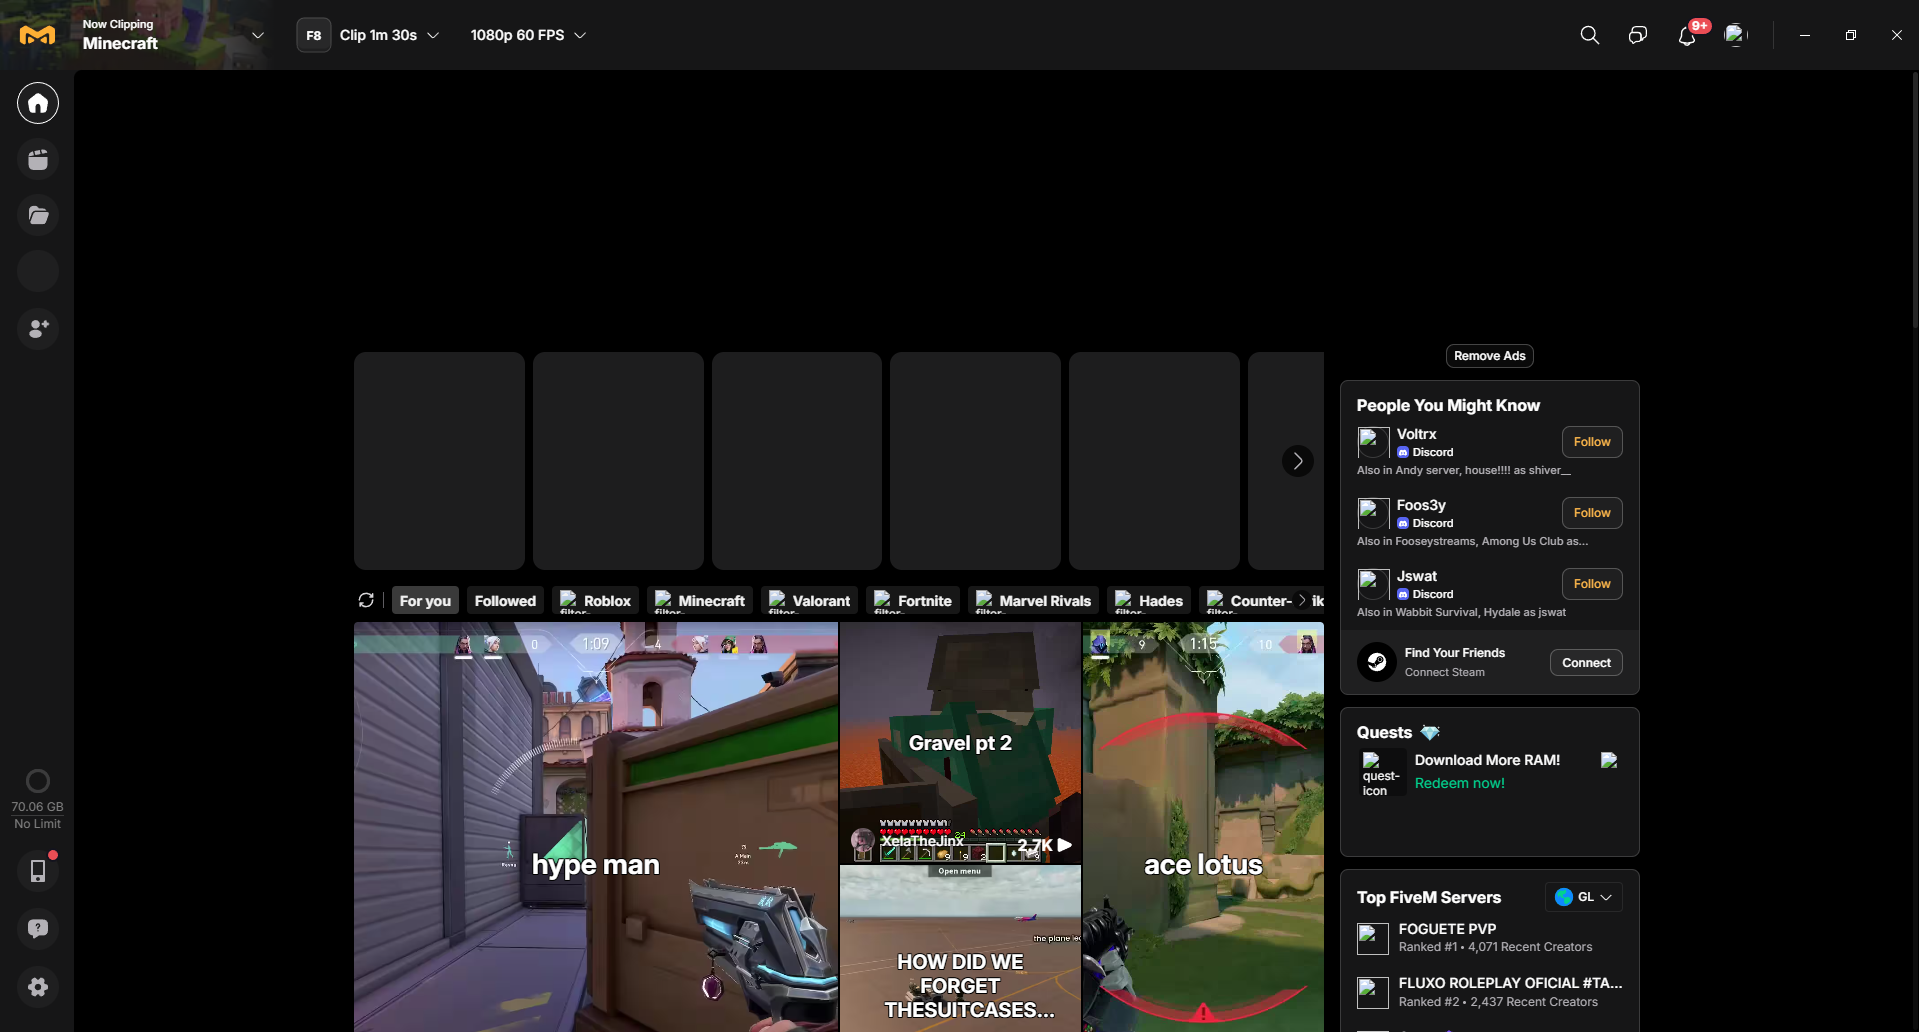Filter the feed by Minecraft
This screenshot has width=1919, height=1032.
700,600
